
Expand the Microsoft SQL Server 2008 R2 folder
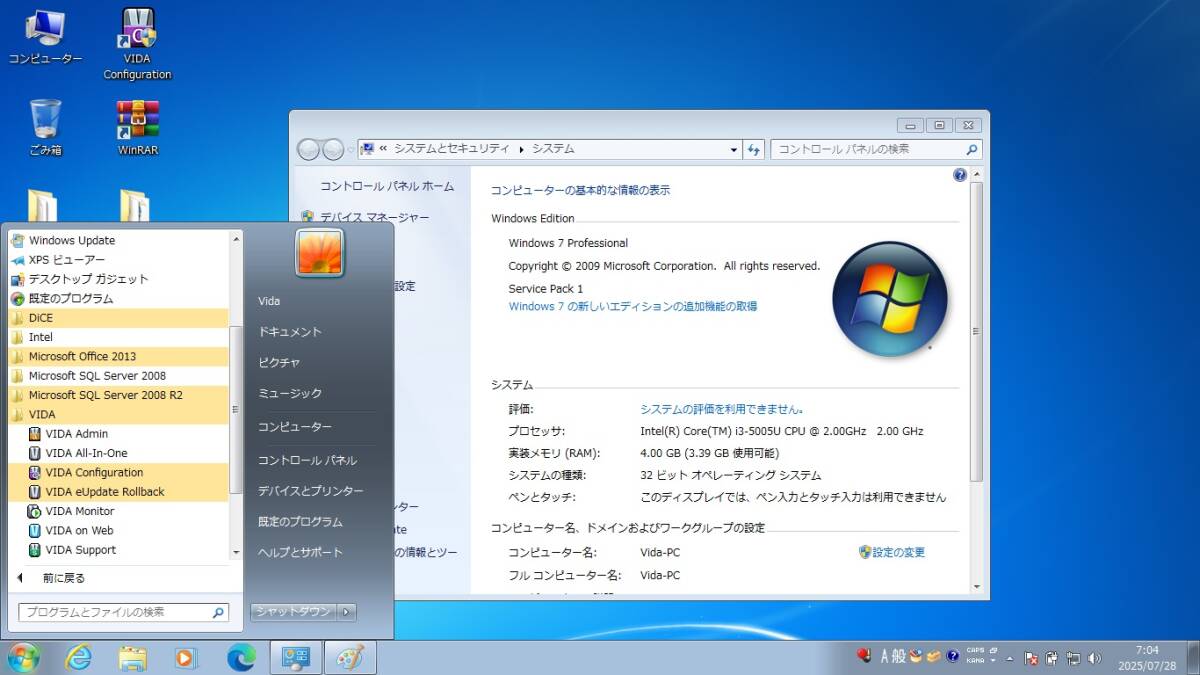119,395
